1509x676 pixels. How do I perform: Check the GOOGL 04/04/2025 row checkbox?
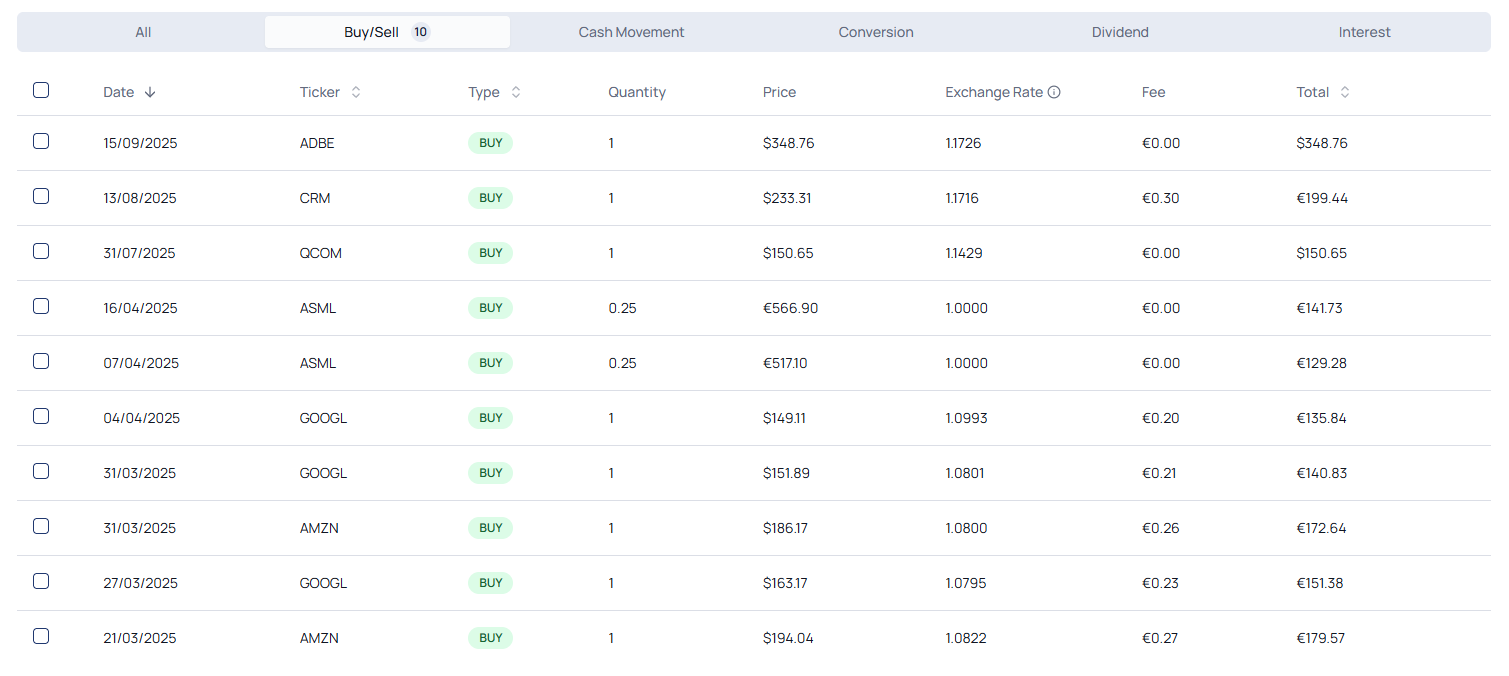41,416
